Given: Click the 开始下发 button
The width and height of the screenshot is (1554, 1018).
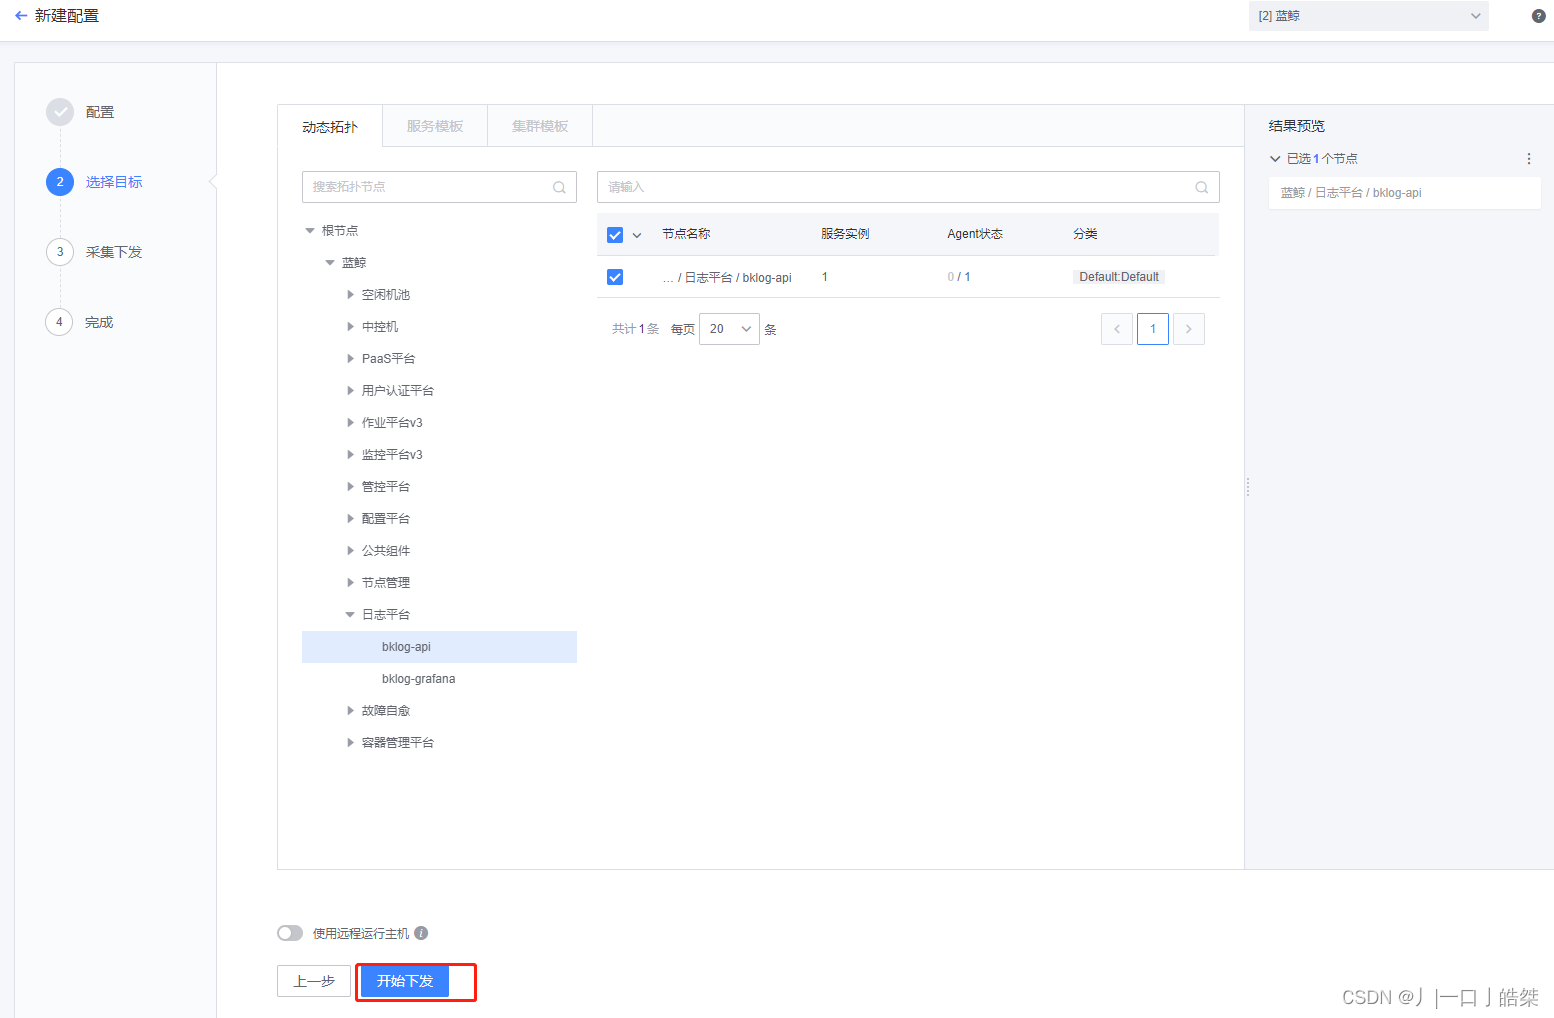Looking at the screenshot, I should (x=405, y=981).
